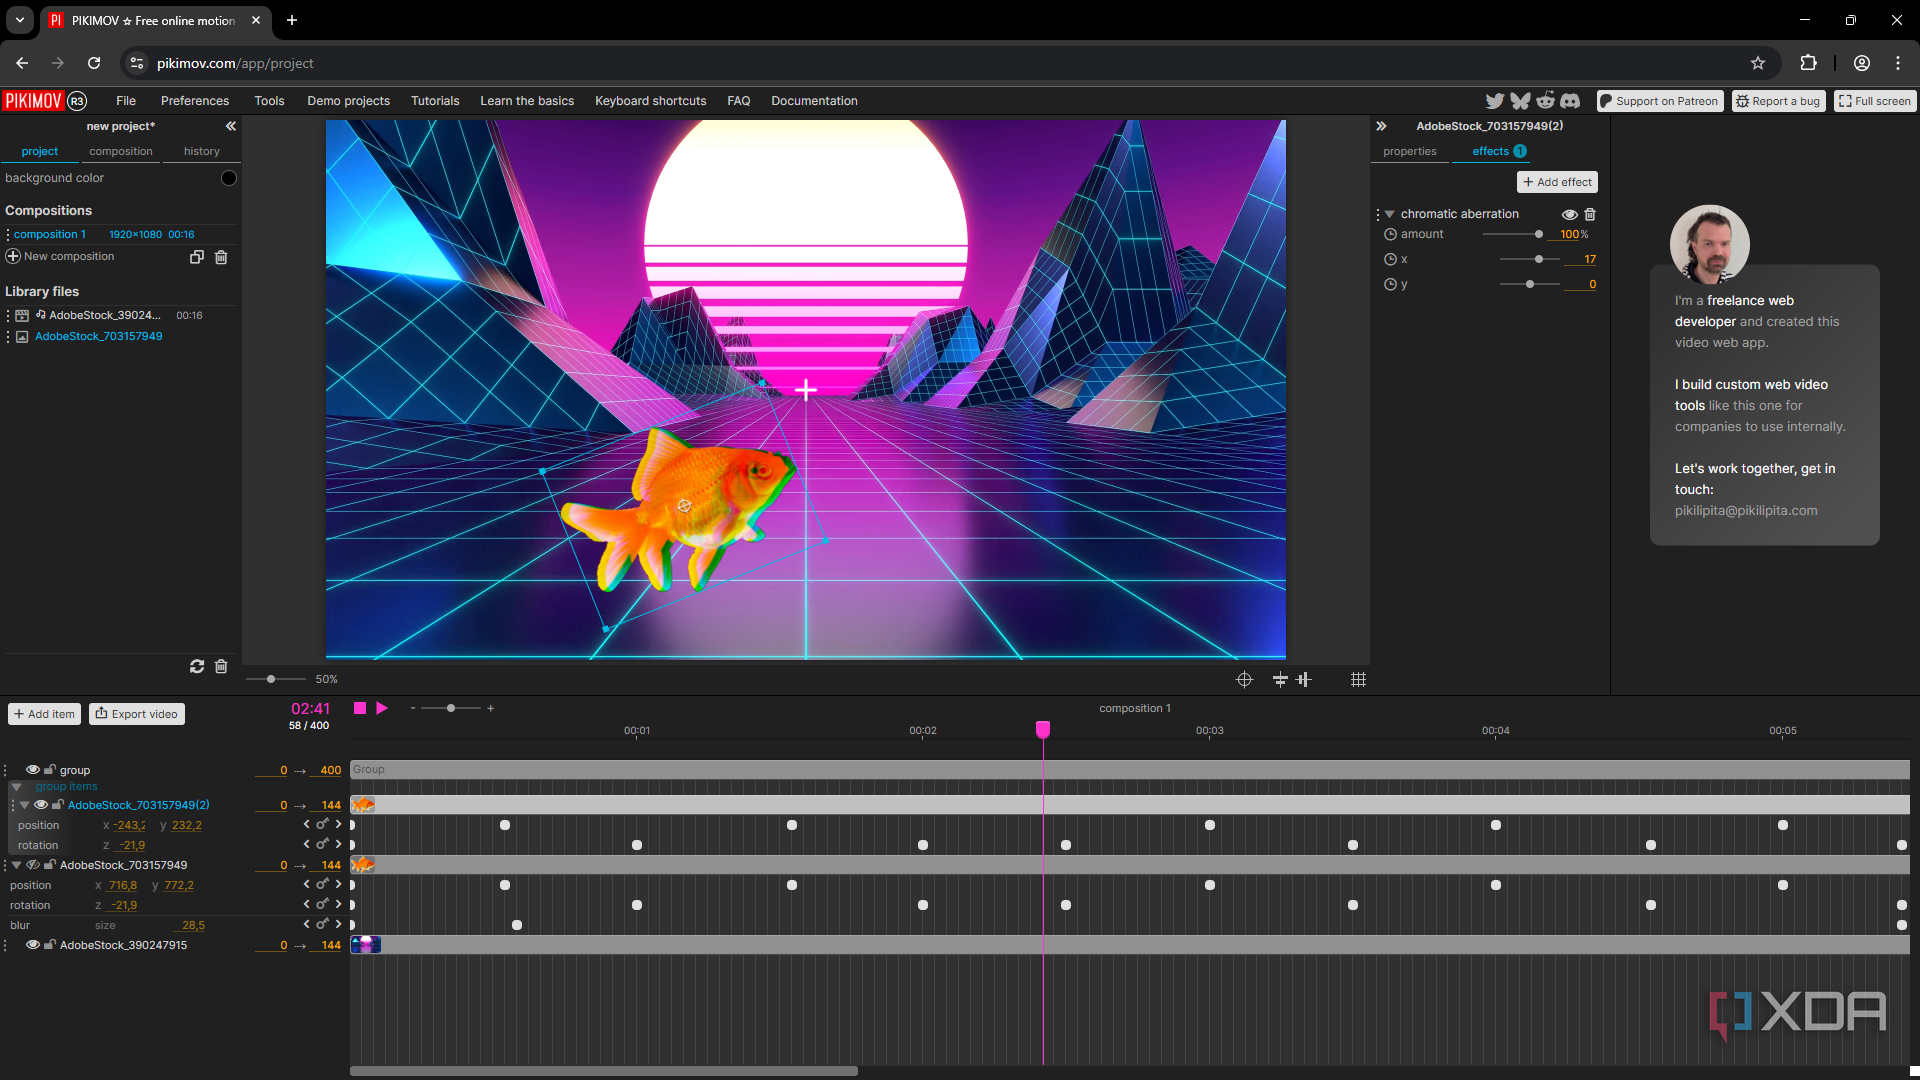Lock the AdobeStock_390247915 layer
Screen dimensions: 1920x1080
pos(49,945)
